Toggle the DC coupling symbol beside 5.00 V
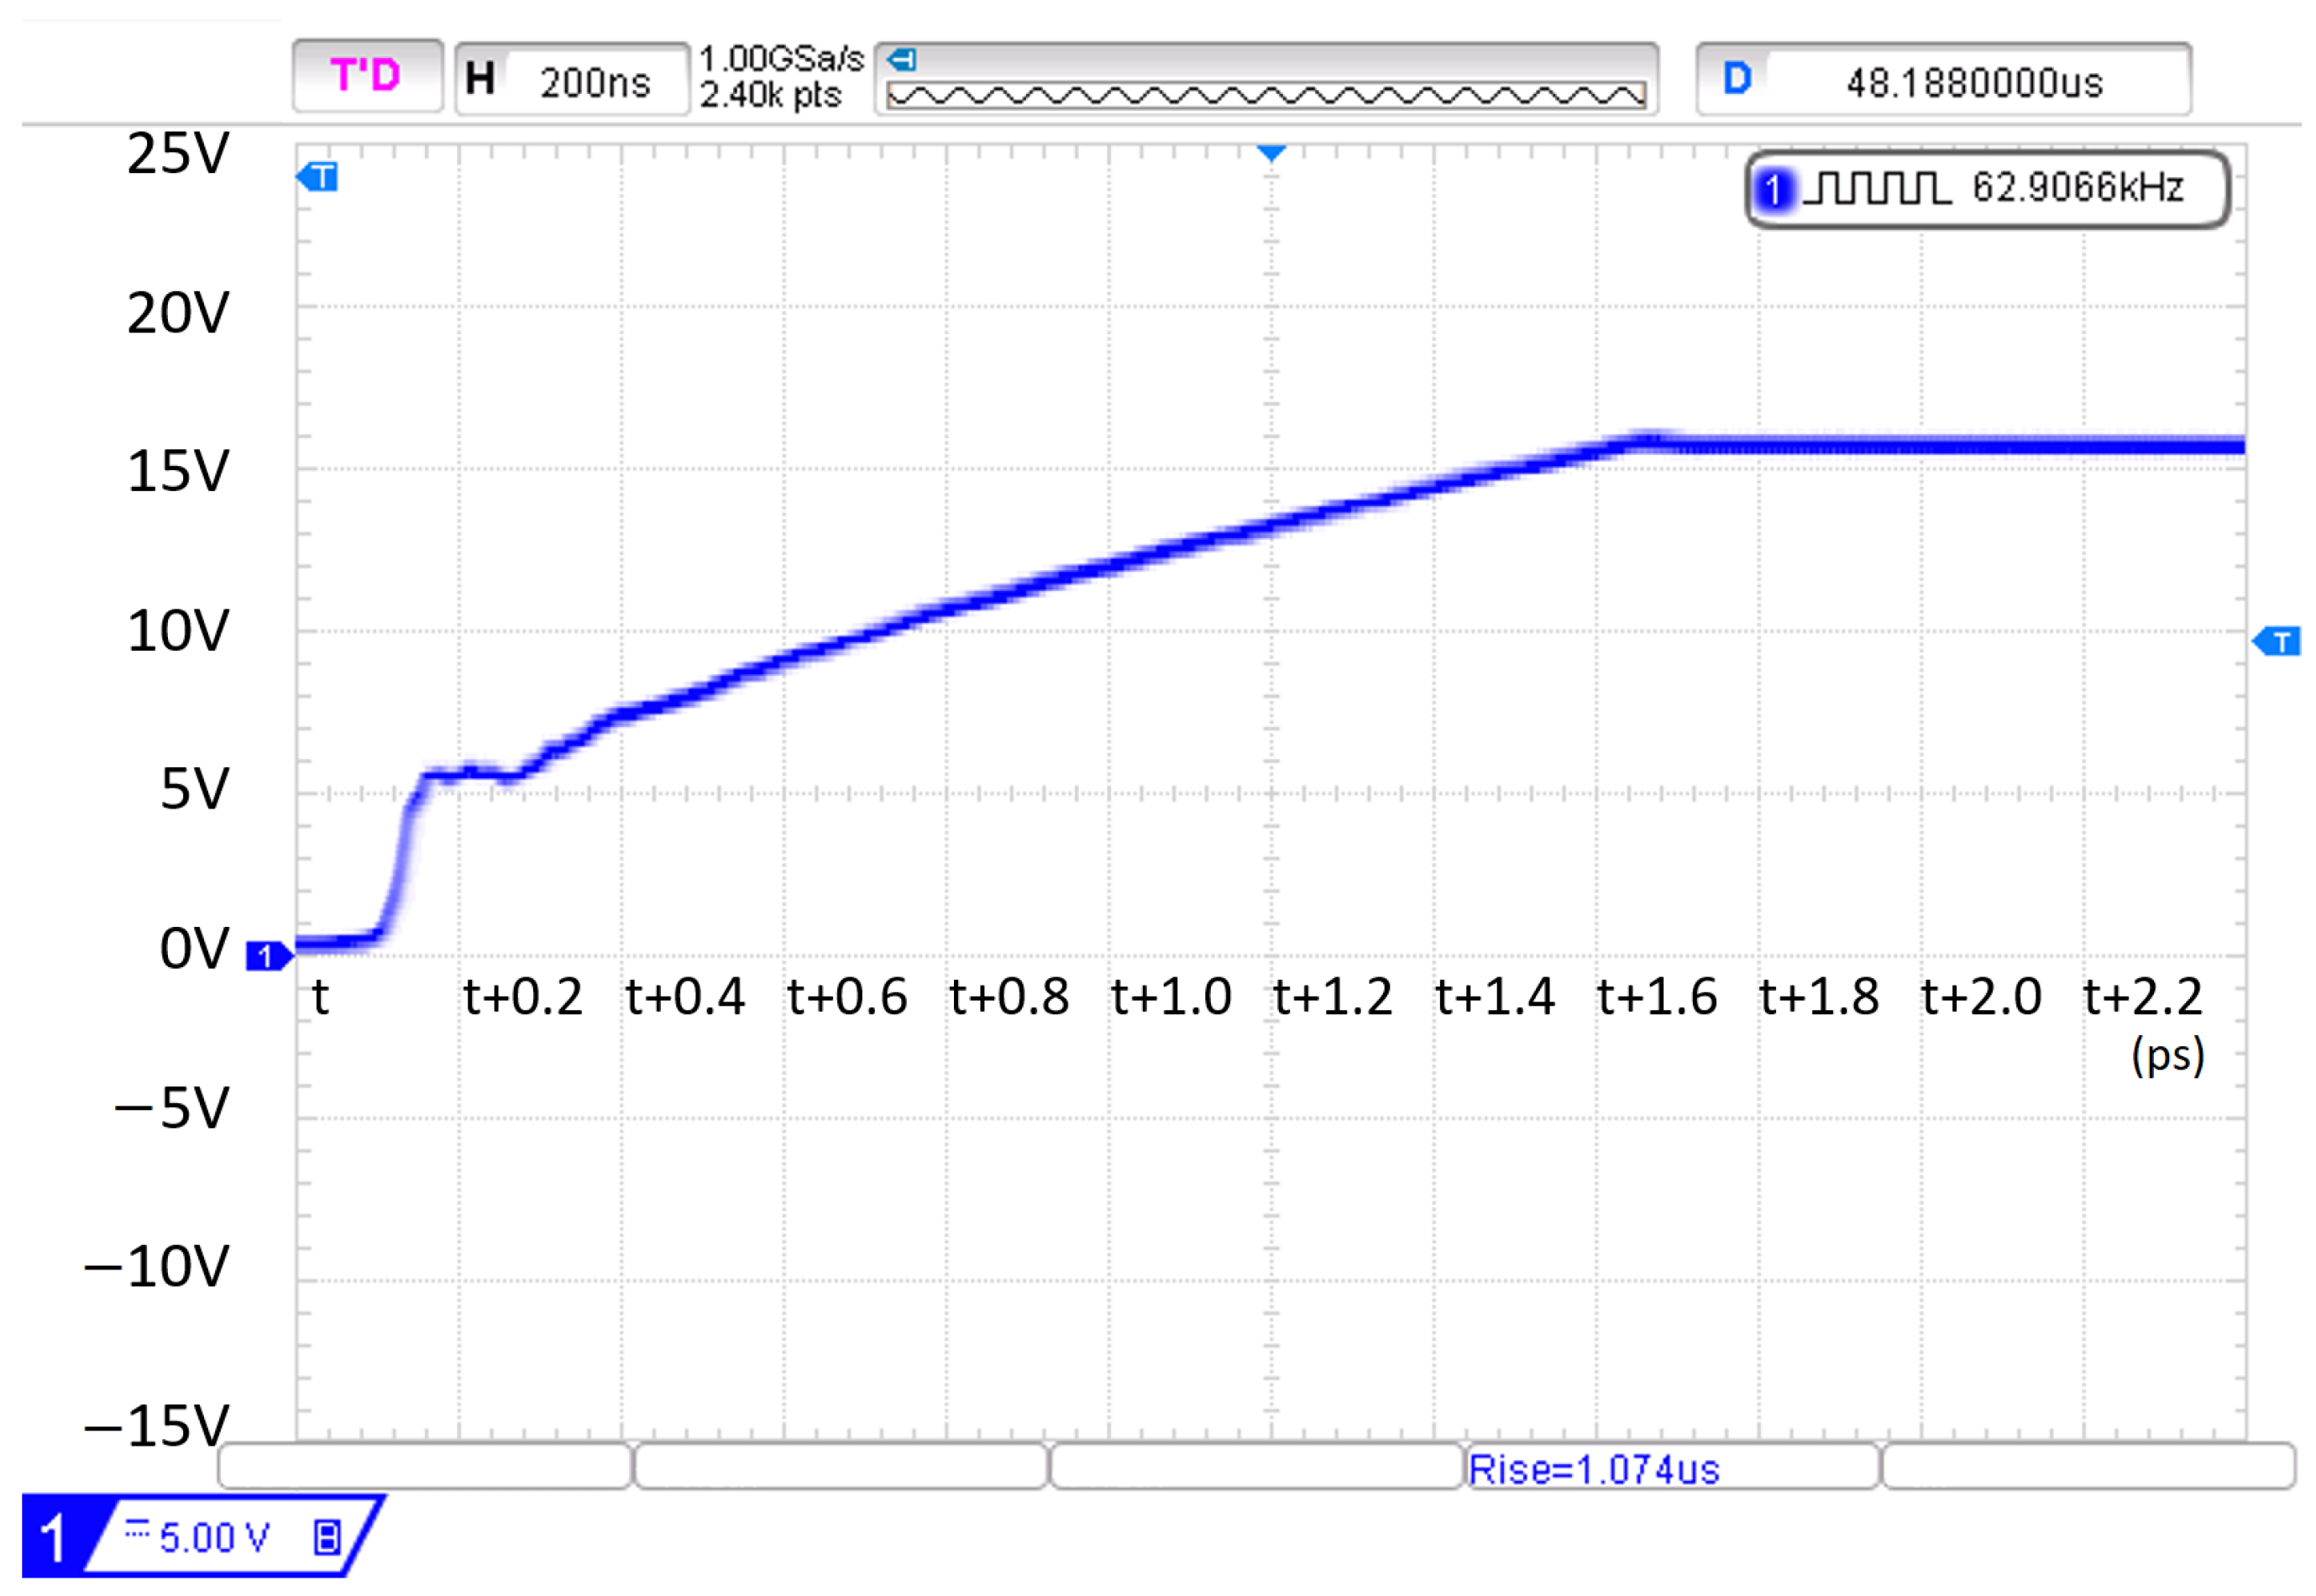This screenshot has width=2316, height=1596. click(137, 1528)
